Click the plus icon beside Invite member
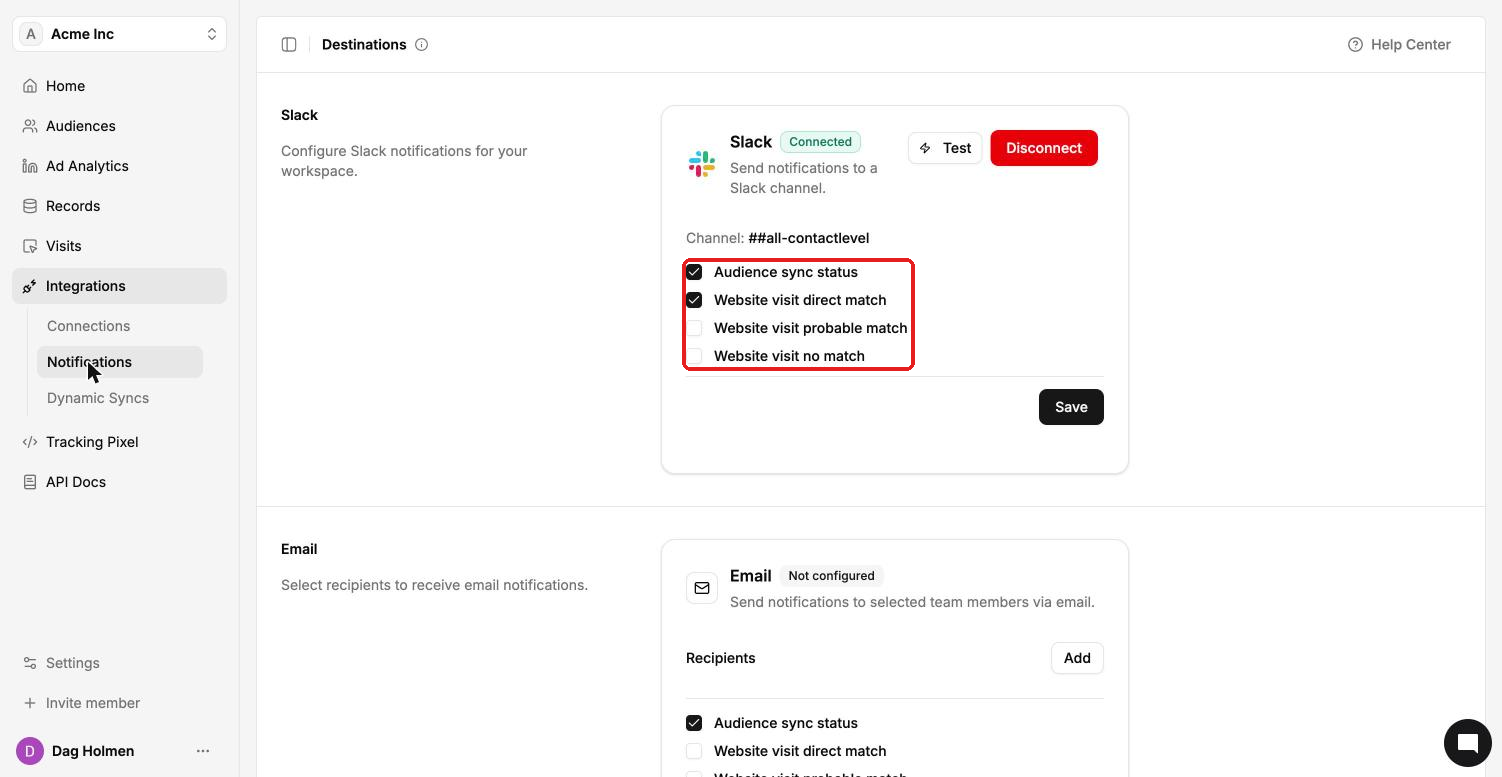This screenshot has height=777, width=1502. (30, 703)
